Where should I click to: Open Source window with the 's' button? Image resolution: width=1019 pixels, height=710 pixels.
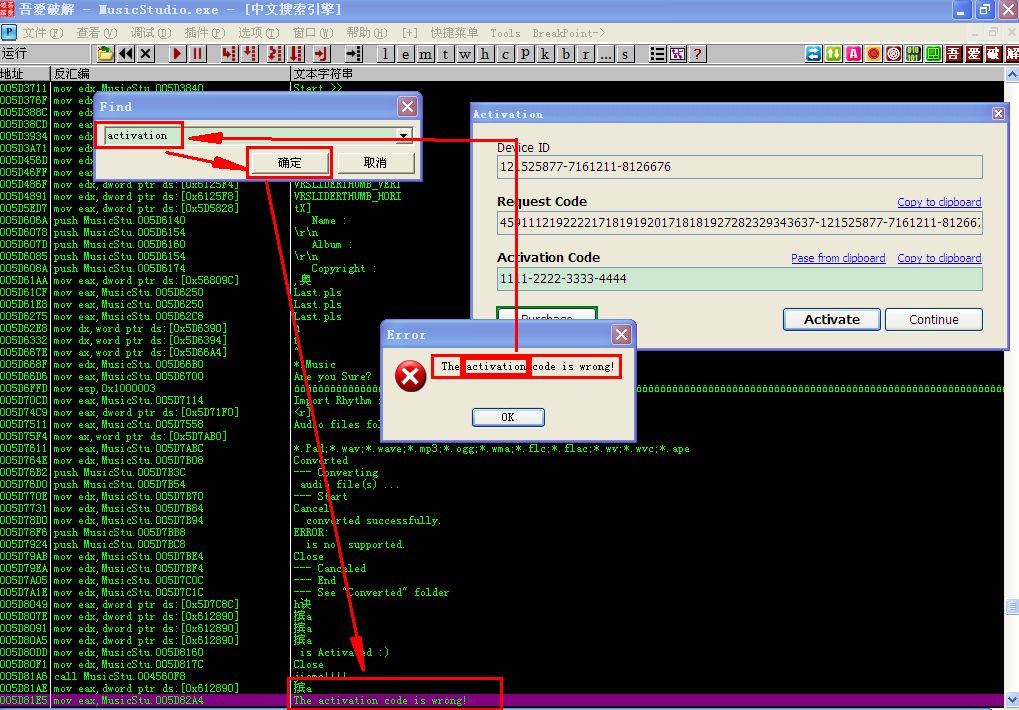coord(625,54)
